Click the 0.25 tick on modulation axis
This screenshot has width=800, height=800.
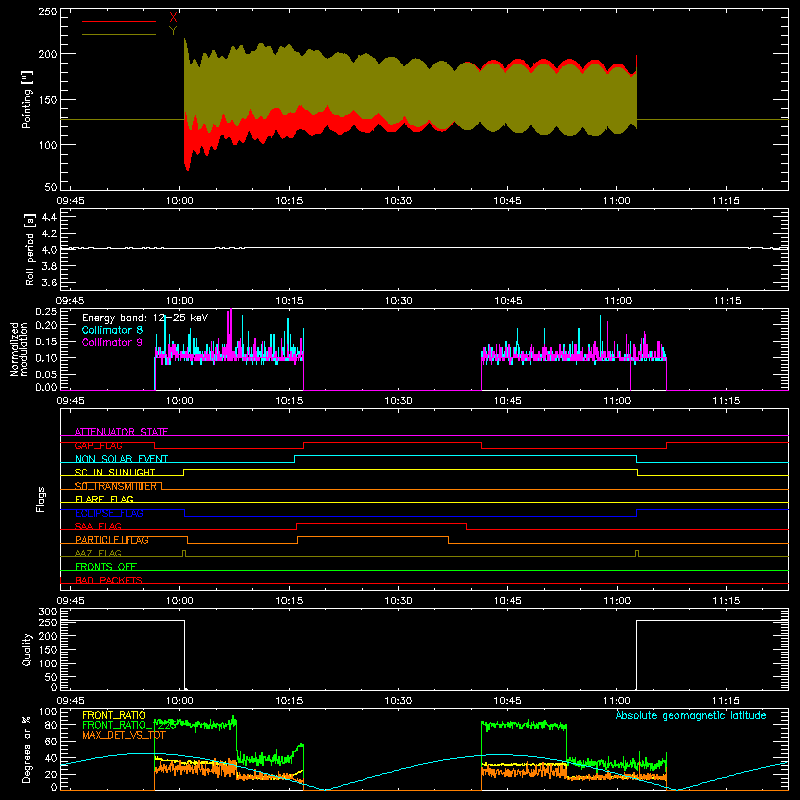click(46, 311)
